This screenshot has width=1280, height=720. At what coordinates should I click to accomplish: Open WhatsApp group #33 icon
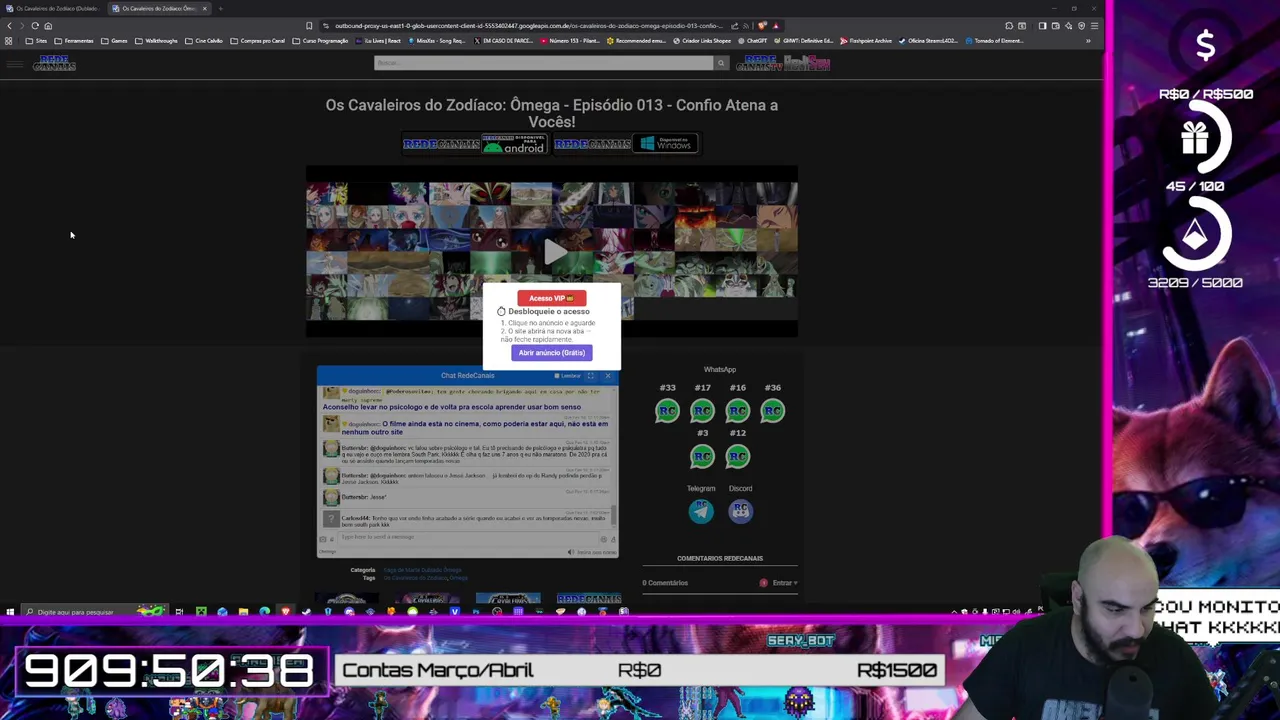point(667,411)
